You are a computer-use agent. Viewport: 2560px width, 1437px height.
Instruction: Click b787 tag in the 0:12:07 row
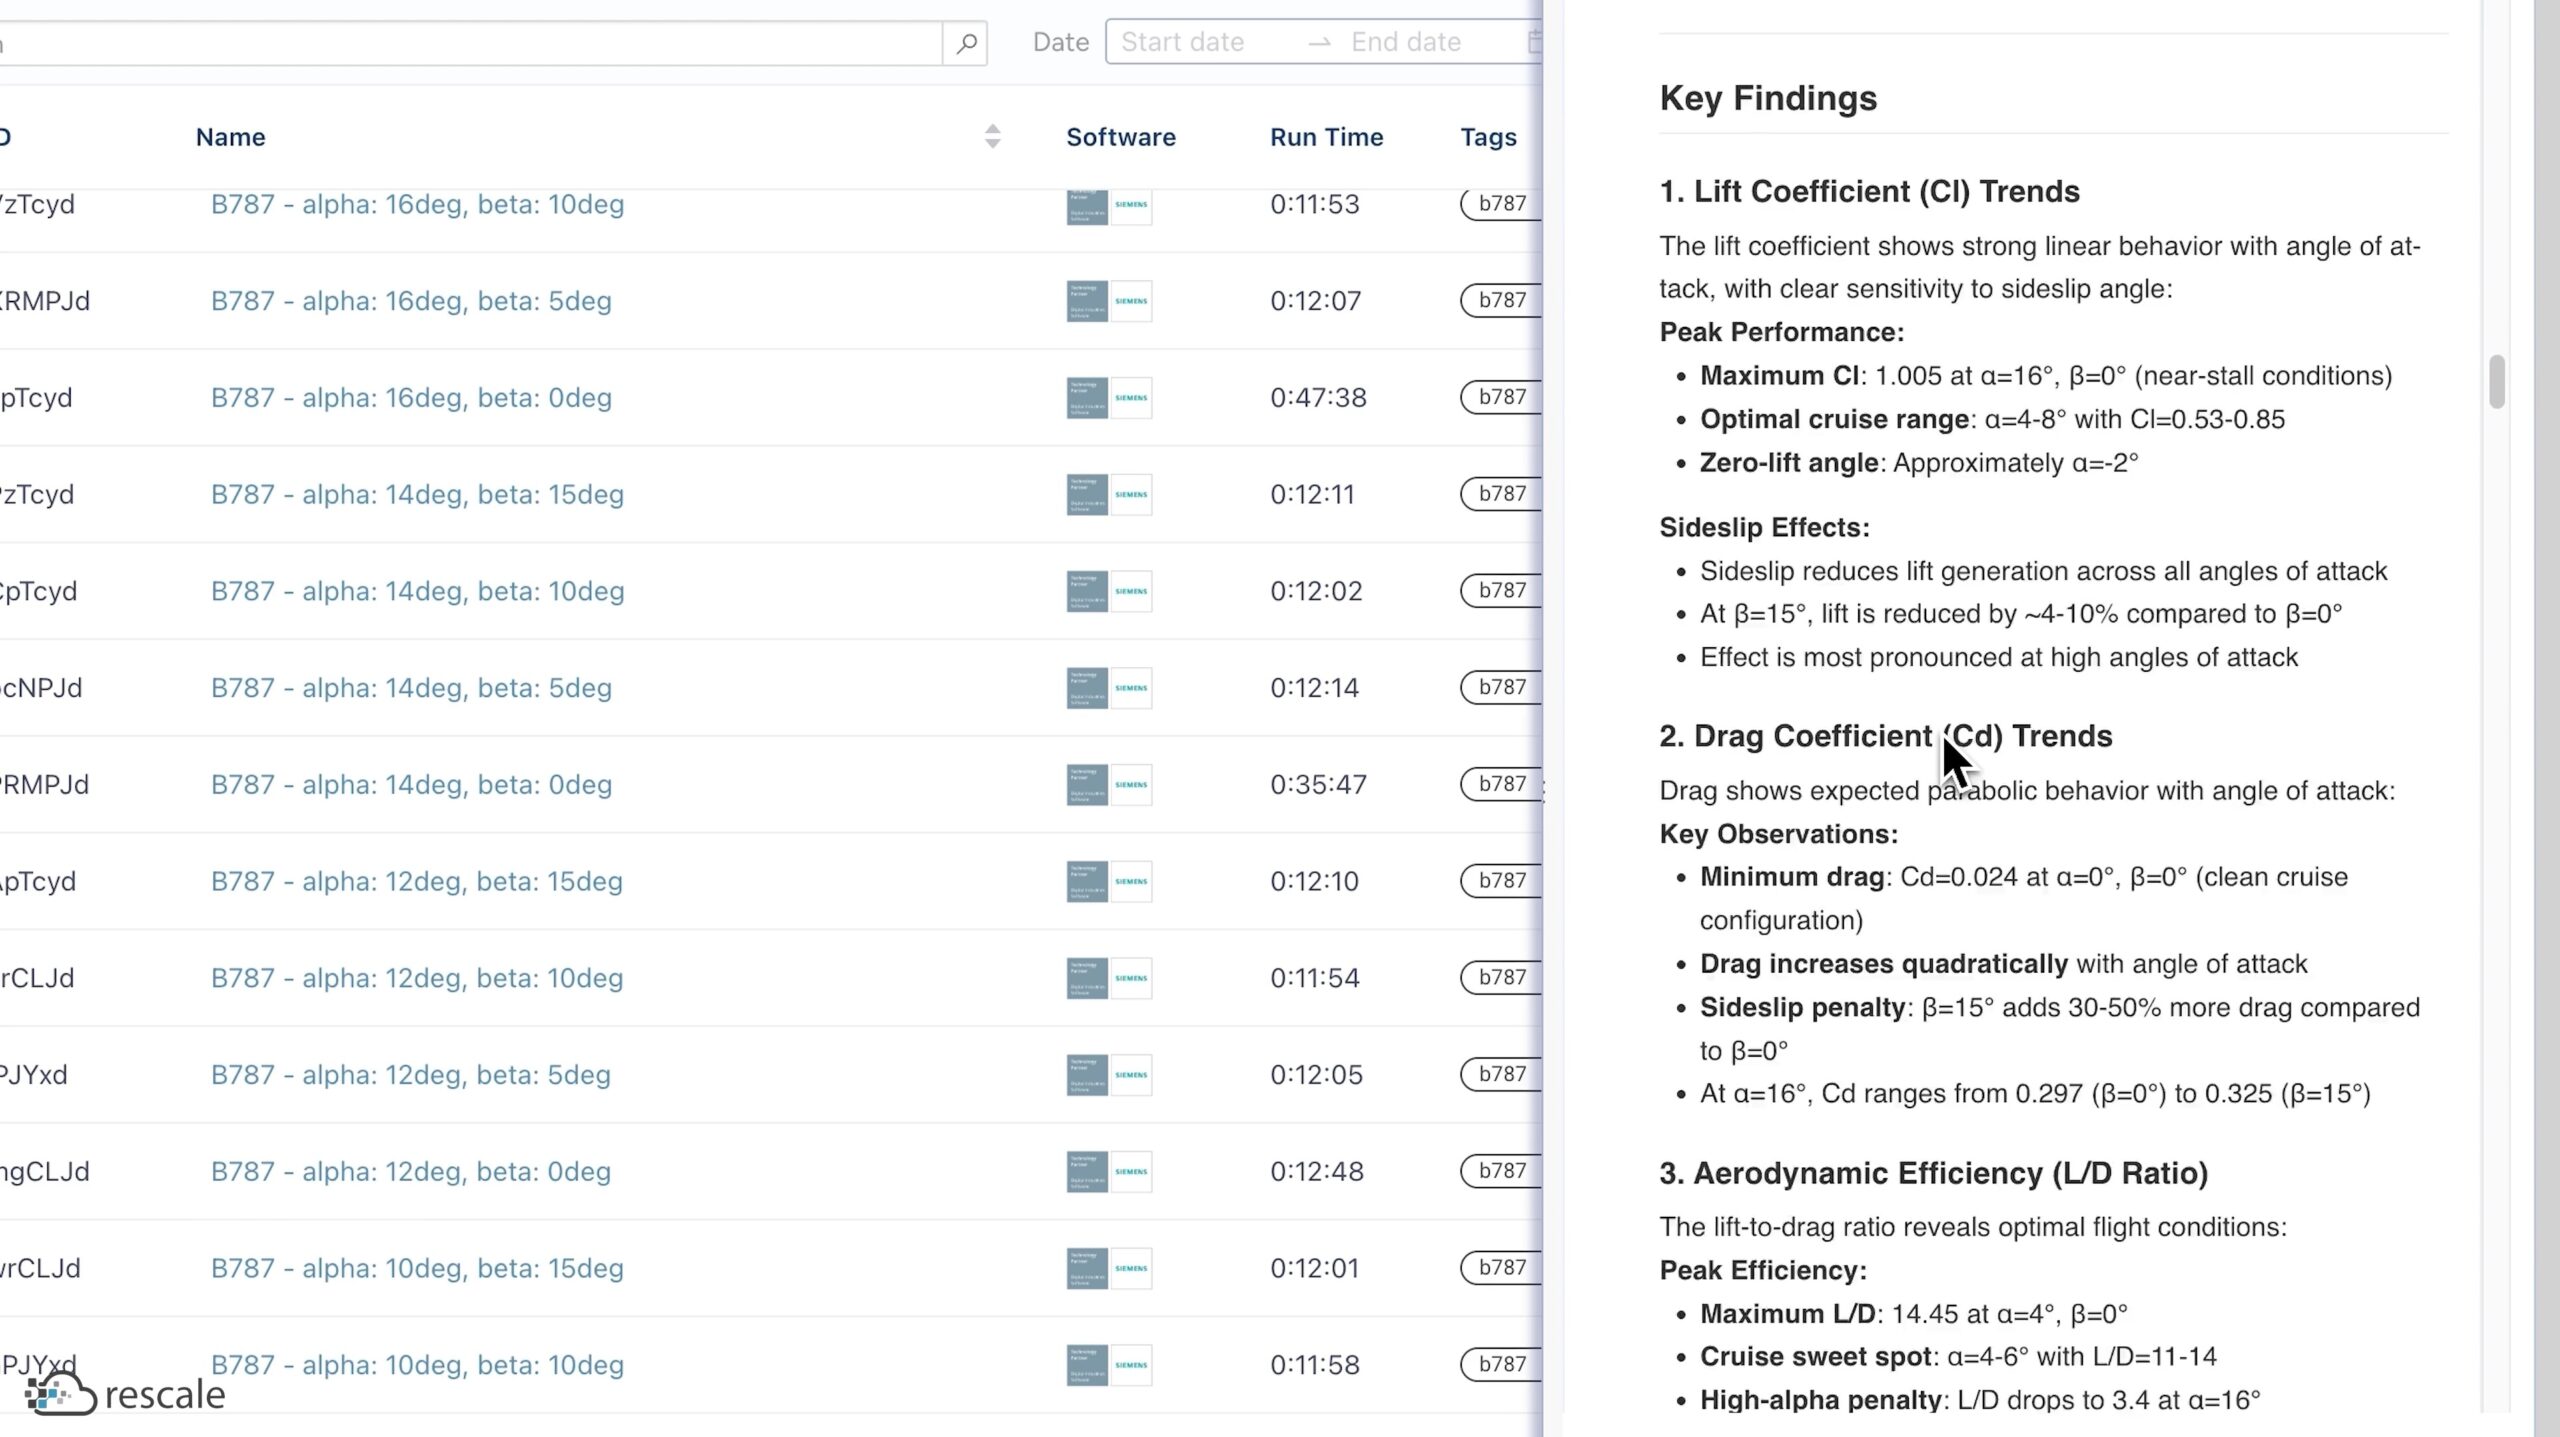(1501, 300)
